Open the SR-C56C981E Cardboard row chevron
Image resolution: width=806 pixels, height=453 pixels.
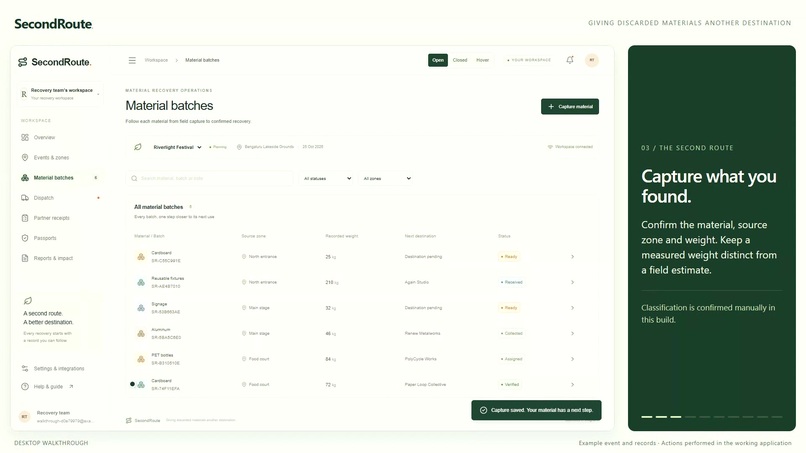572,257
